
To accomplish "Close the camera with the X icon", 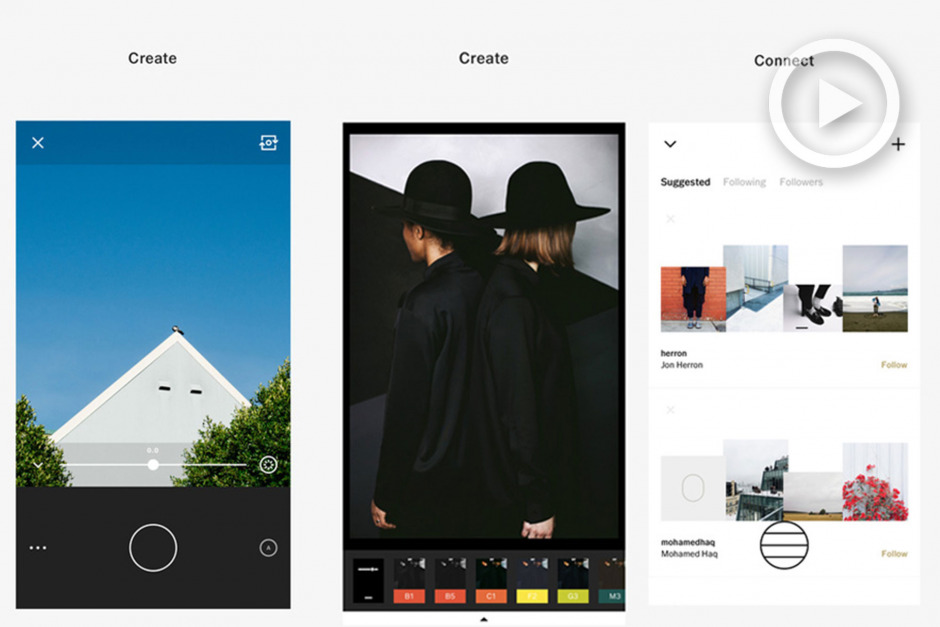I will pyautogui.click(x=38, y=143).
